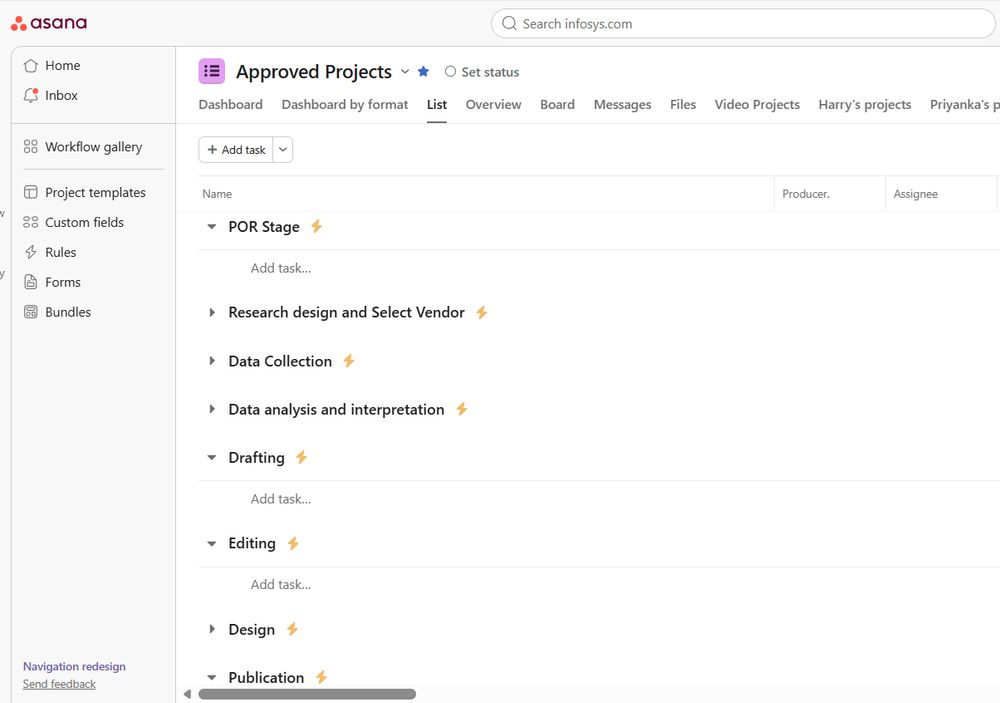Open the Harry's projects tab

coord(865,105)
